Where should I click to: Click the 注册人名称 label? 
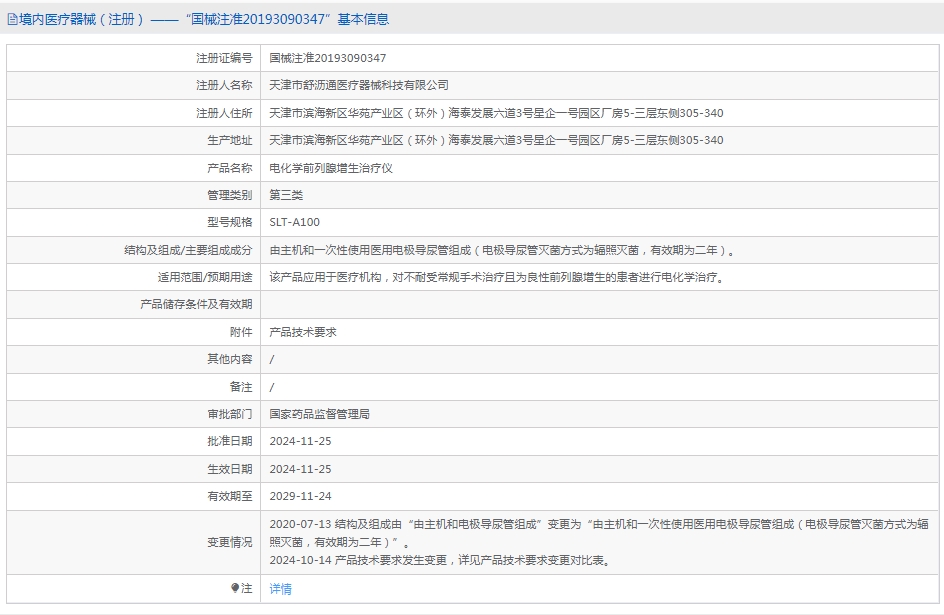224,85
